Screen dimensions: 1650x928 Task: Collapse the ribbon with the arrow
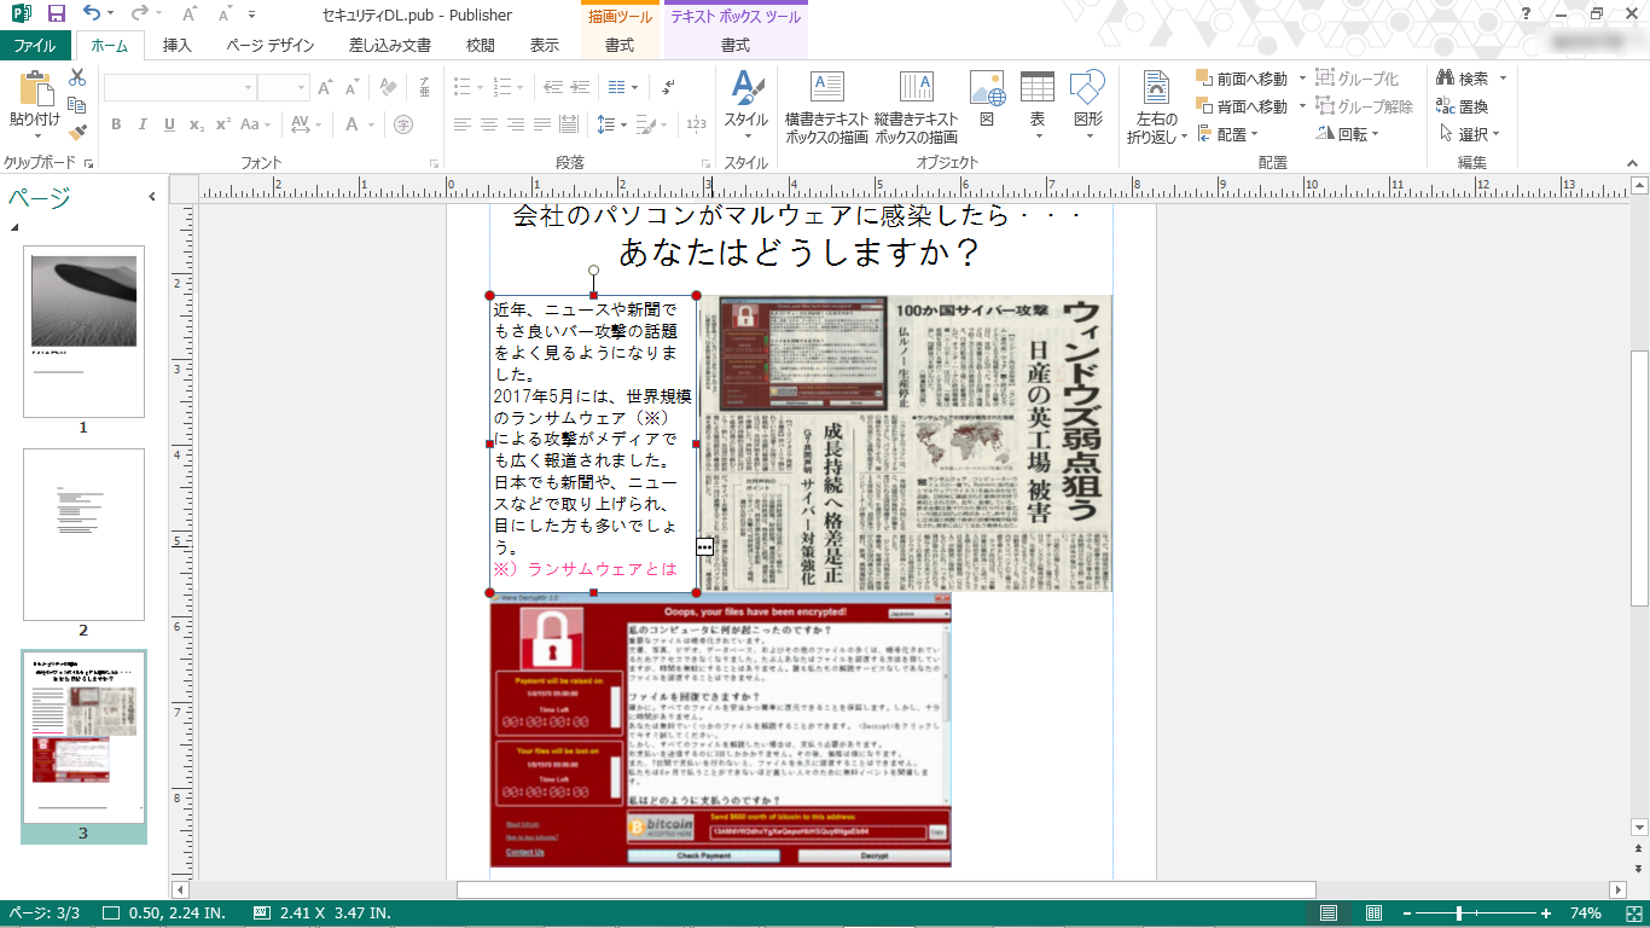pyautogui.click(x=1632, y=163)
